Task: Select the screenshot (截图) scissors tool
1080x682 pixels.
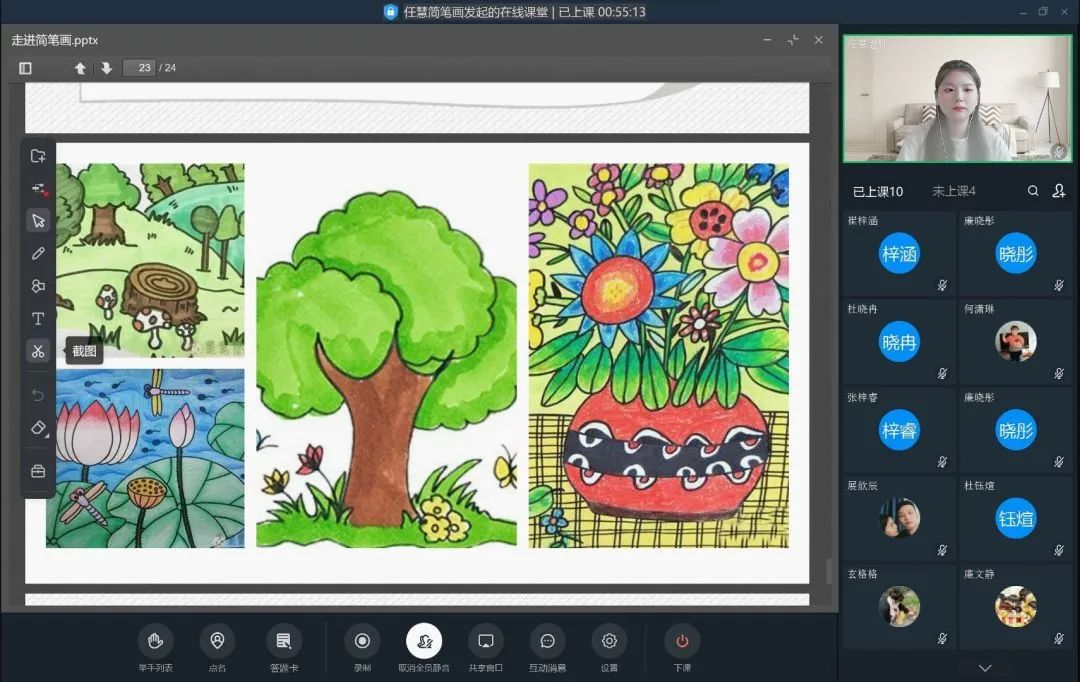Action: coord(38,351)
